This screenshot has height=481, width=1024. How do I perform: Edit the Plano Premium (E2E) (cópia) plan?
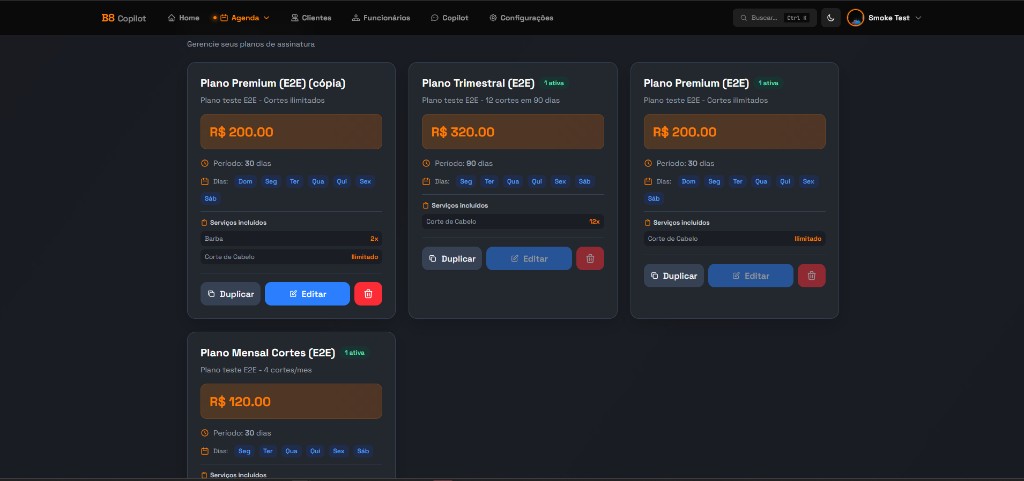pyautogui.click(x=307, y=294)
